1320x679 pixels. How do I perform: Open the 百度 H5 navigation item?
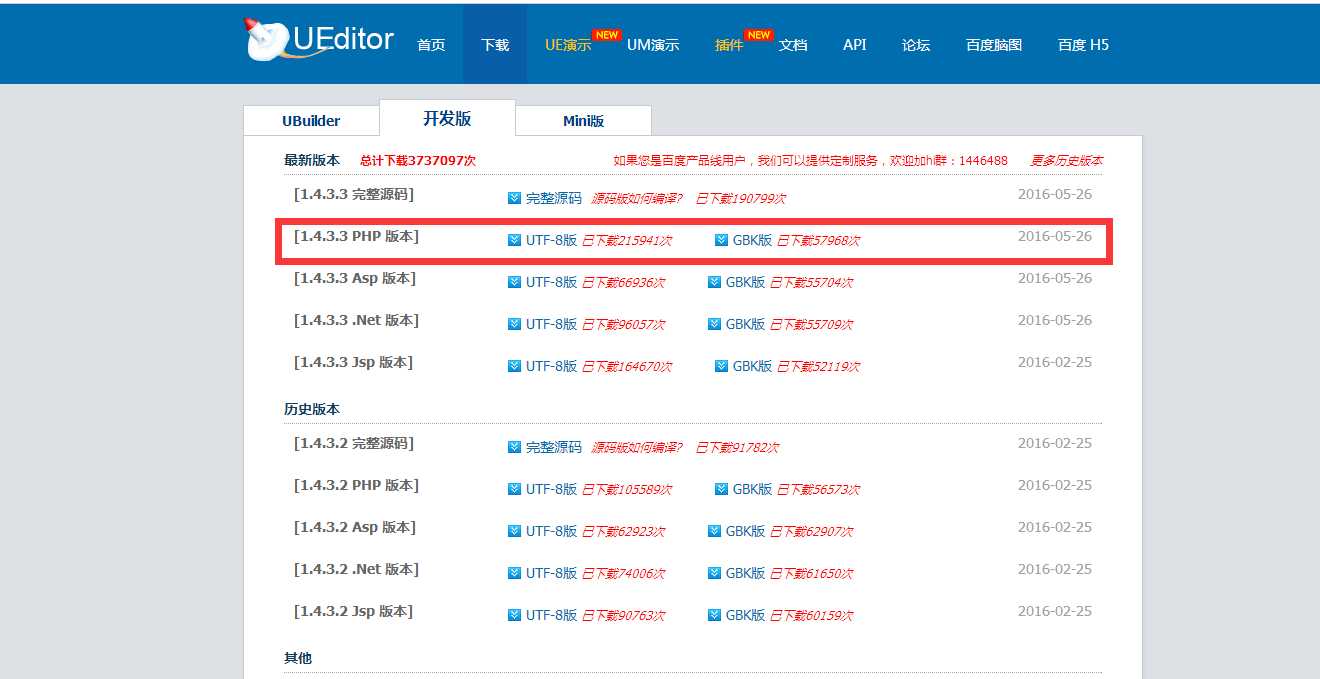1083,45
